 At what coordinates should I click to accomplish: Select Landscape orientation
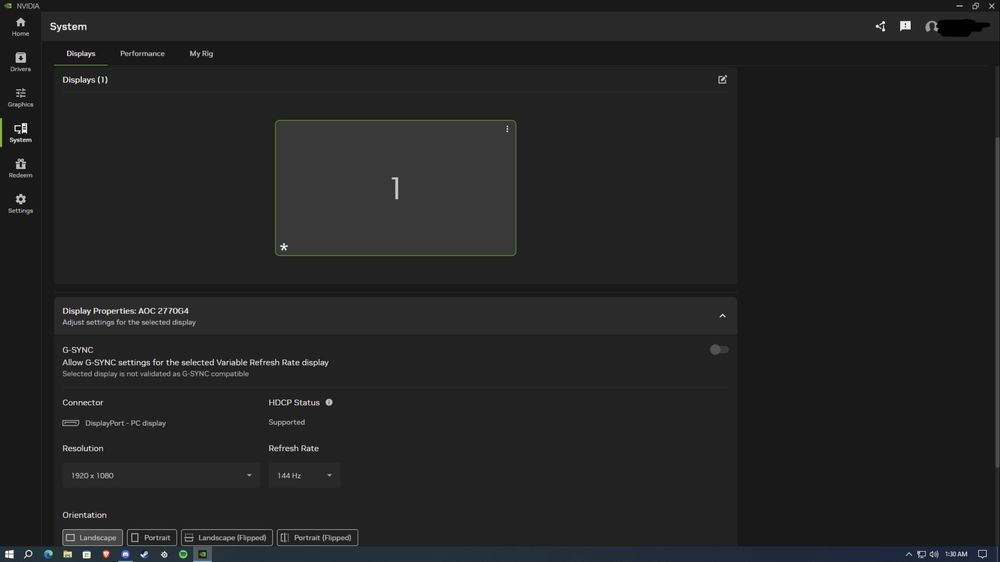(x=92, y=538)
